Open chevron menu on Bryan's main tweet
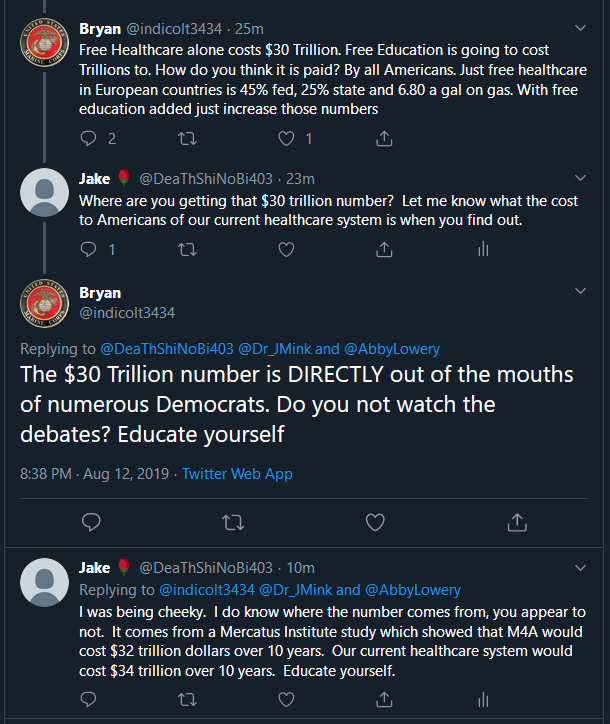The image size is (610, 724). [x=581, y=291]
